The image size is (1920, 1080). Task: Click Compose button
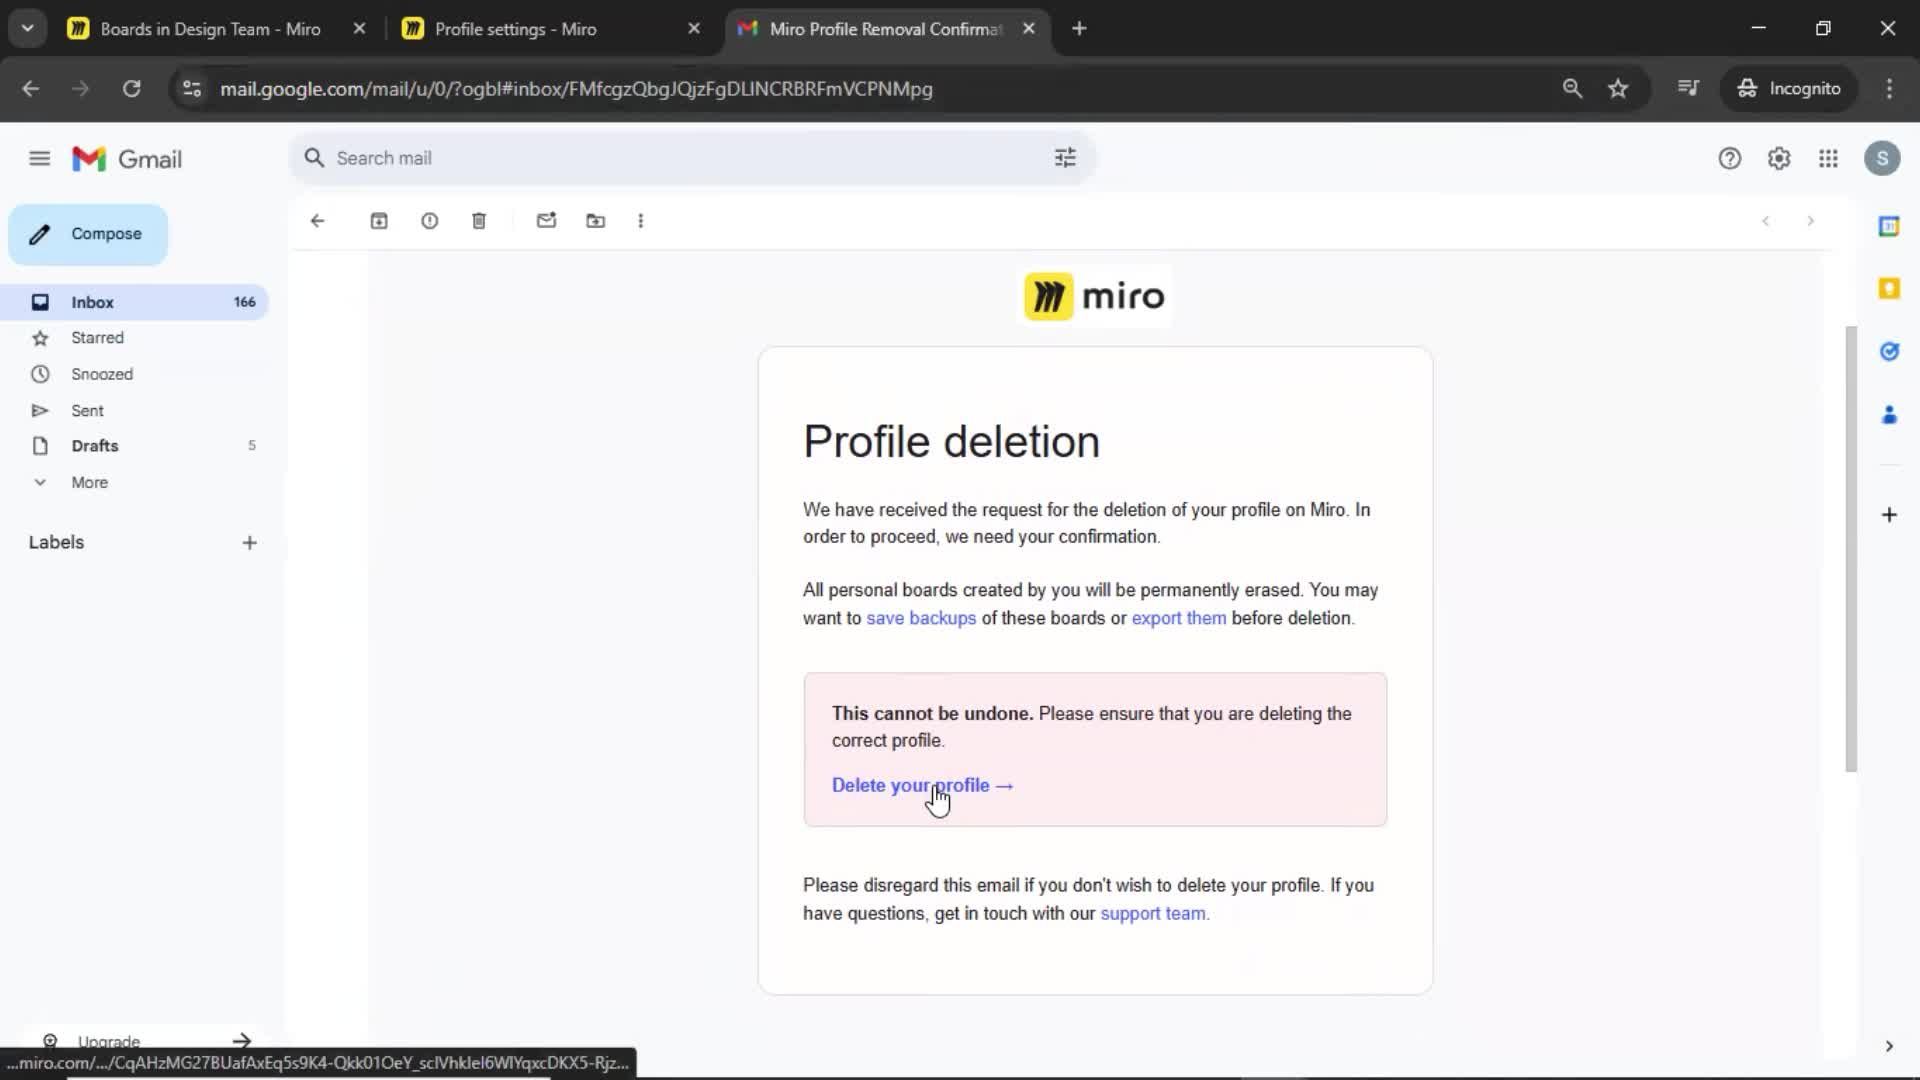click(x=88, y=234)
